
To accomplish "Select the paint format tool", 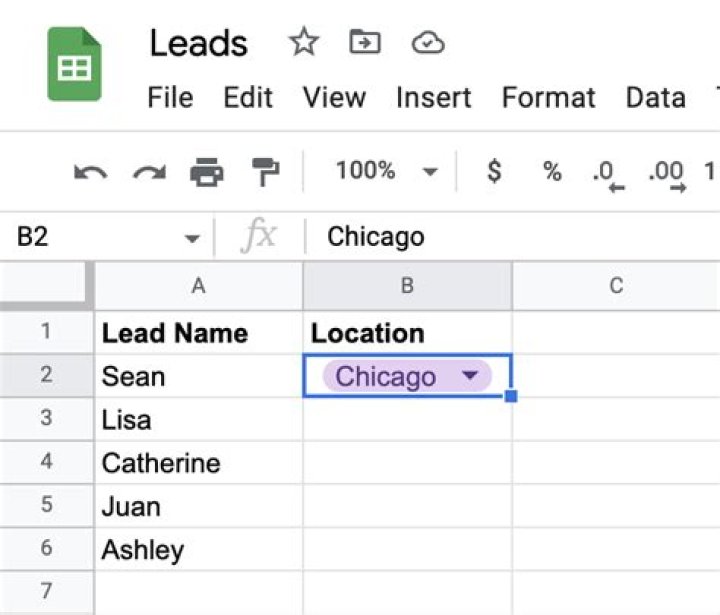I will click(266, 172).
